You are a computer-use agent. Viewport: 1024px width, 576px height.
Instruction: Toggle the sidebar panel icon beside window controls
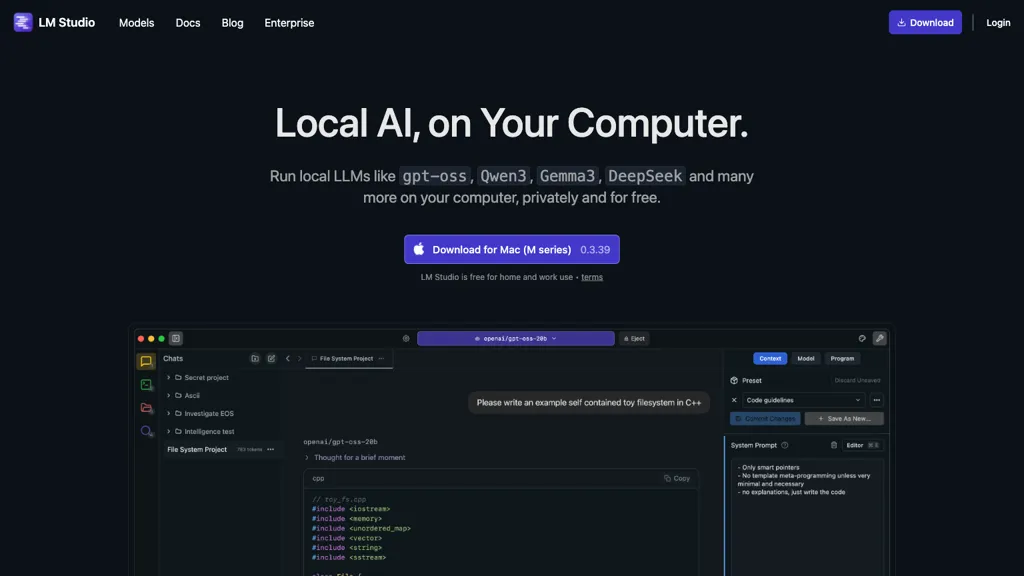click(x=176, y=338)
